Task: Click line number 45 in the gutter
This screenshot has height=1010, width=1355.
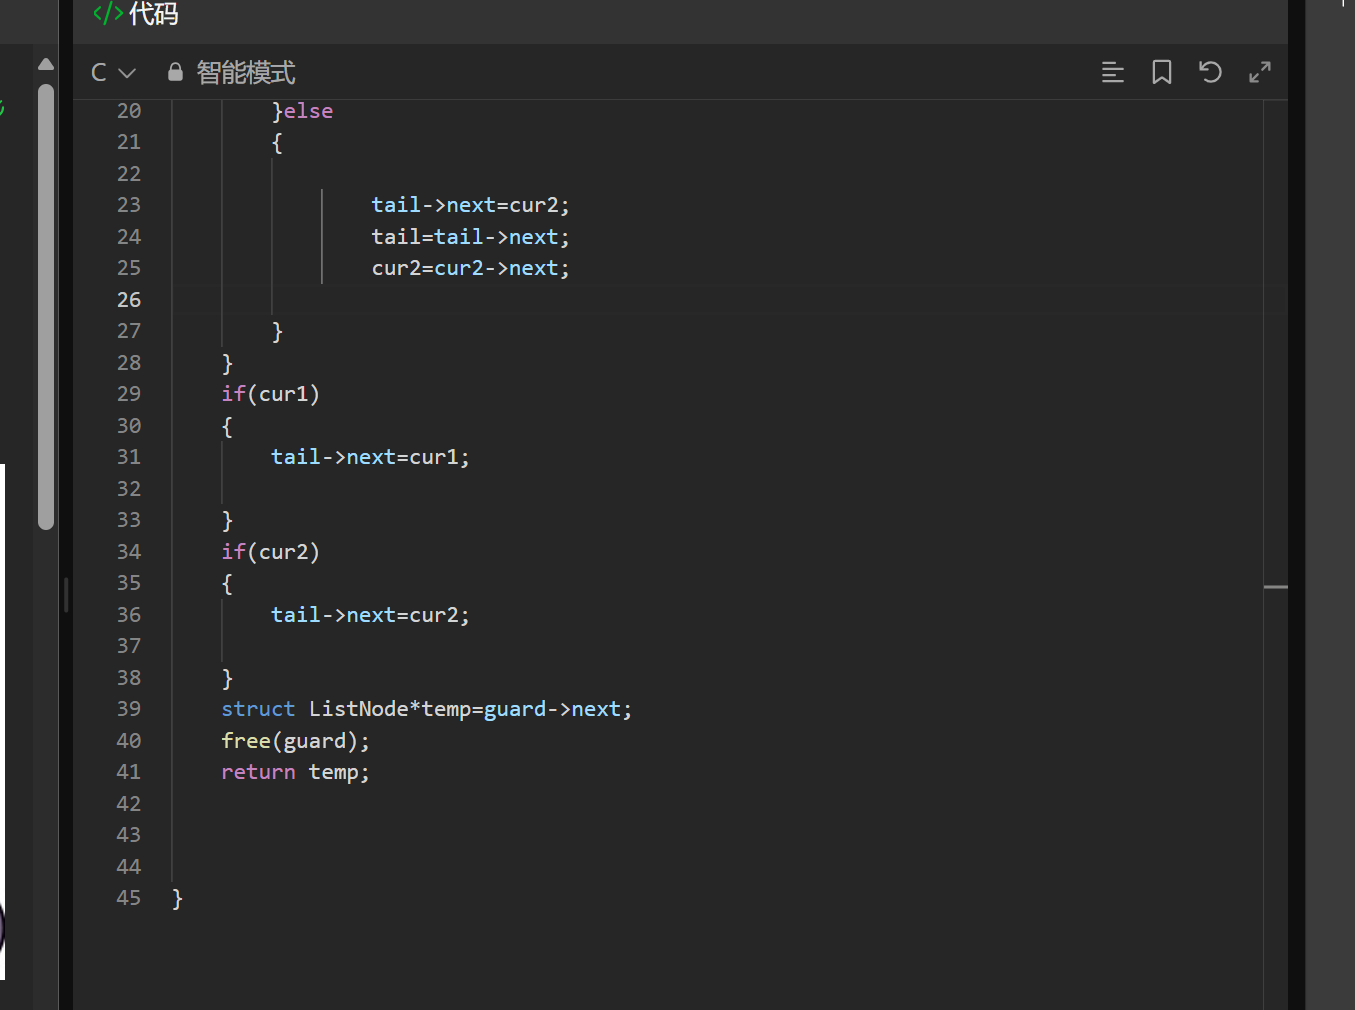Action: [x=129, y=898]
